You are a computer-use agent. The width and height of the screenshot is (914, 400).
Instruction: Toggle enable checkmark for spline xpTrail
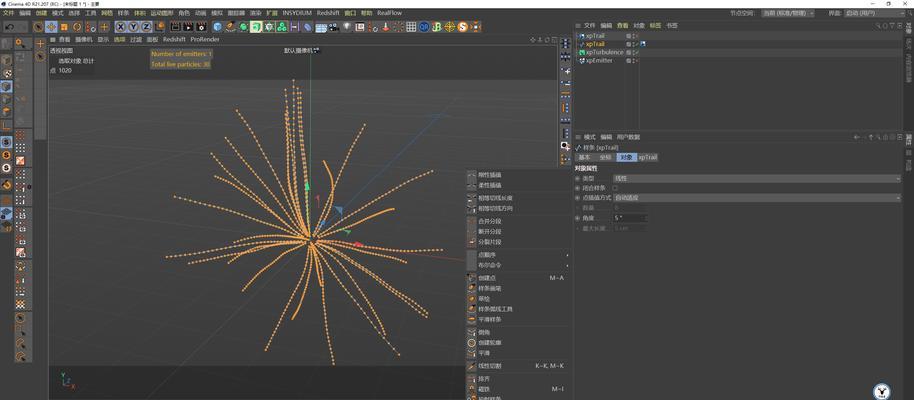637,44
